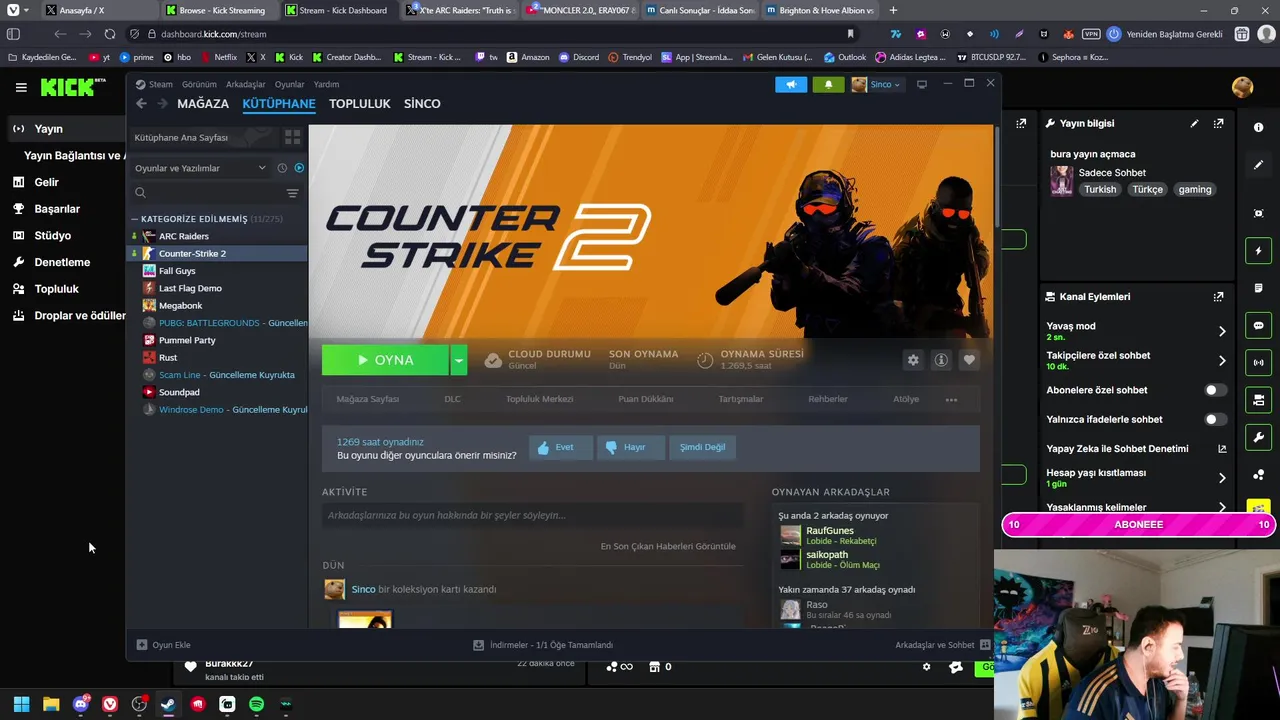This screenshot has height=720, width=1280.
Task: Open the Sinco account dropdown in Steam
Action: [x=876, y=84]
